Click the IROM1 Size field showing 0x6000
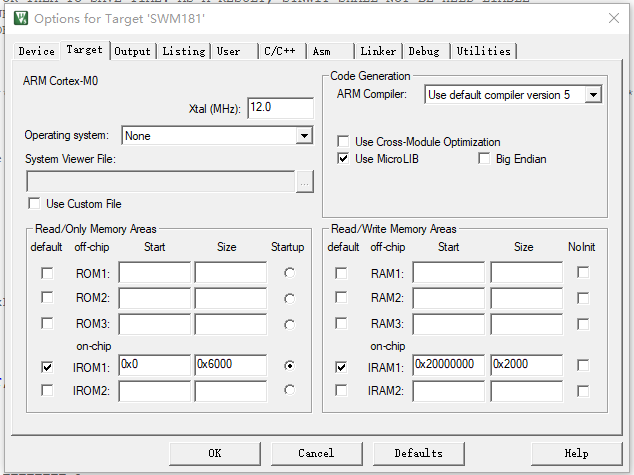The image size is (634, 475). 230,365
